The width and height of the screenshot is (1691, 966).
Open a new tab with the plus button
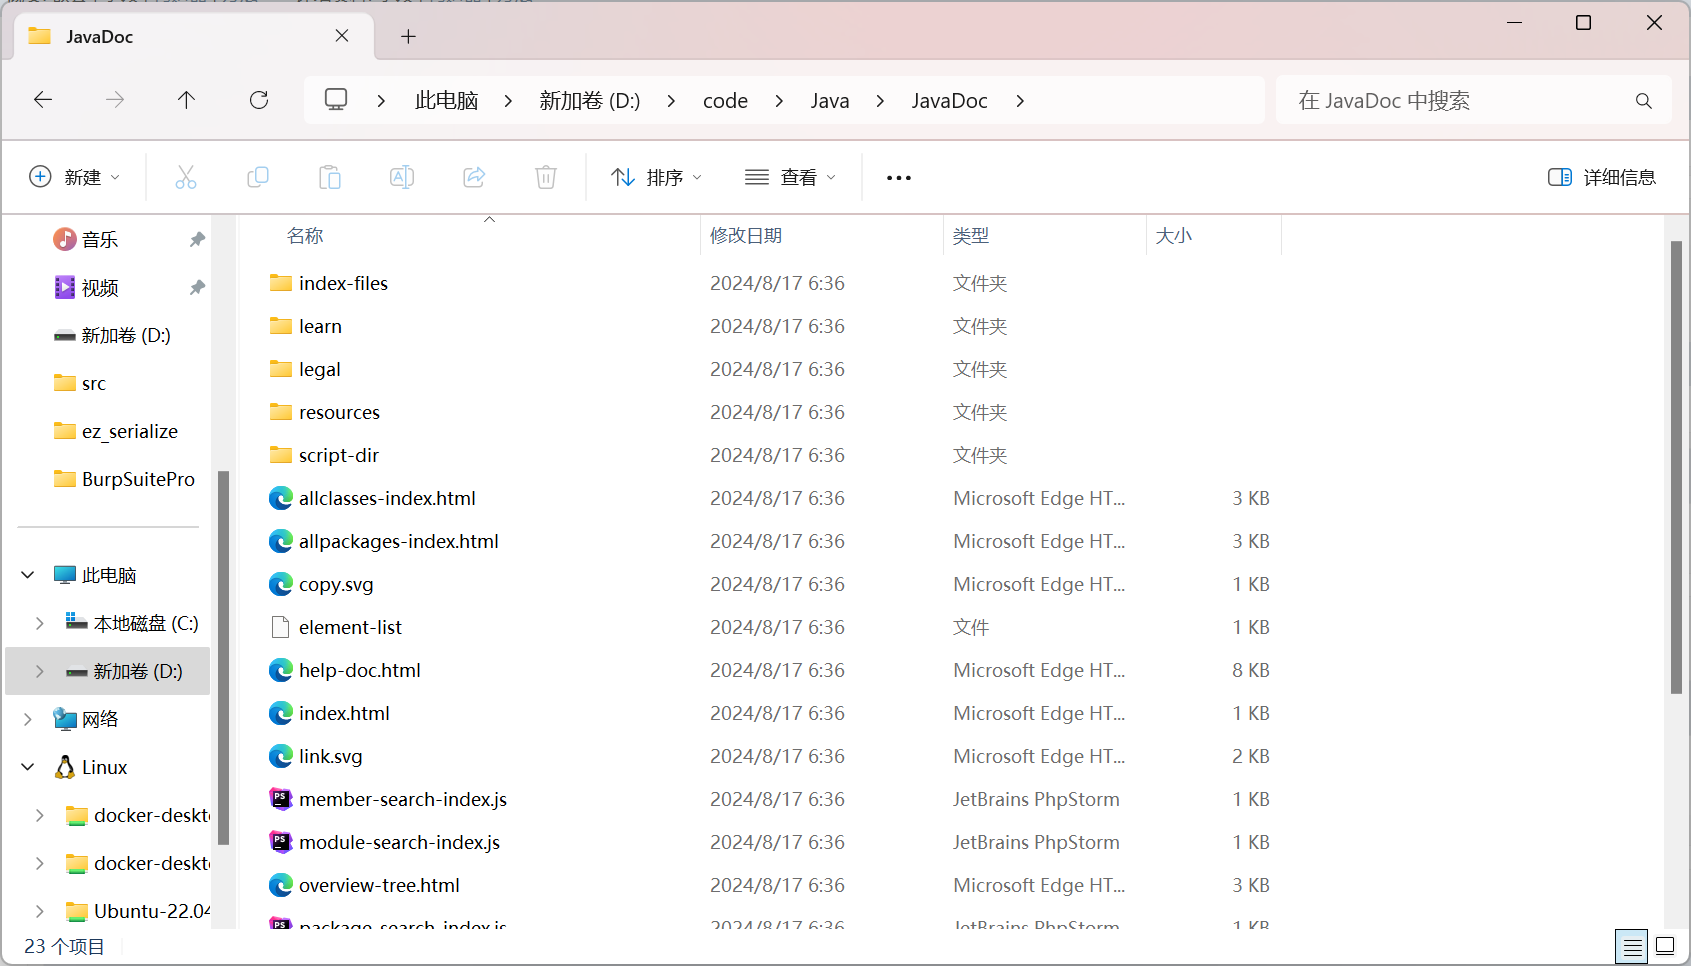coord(408,37)
